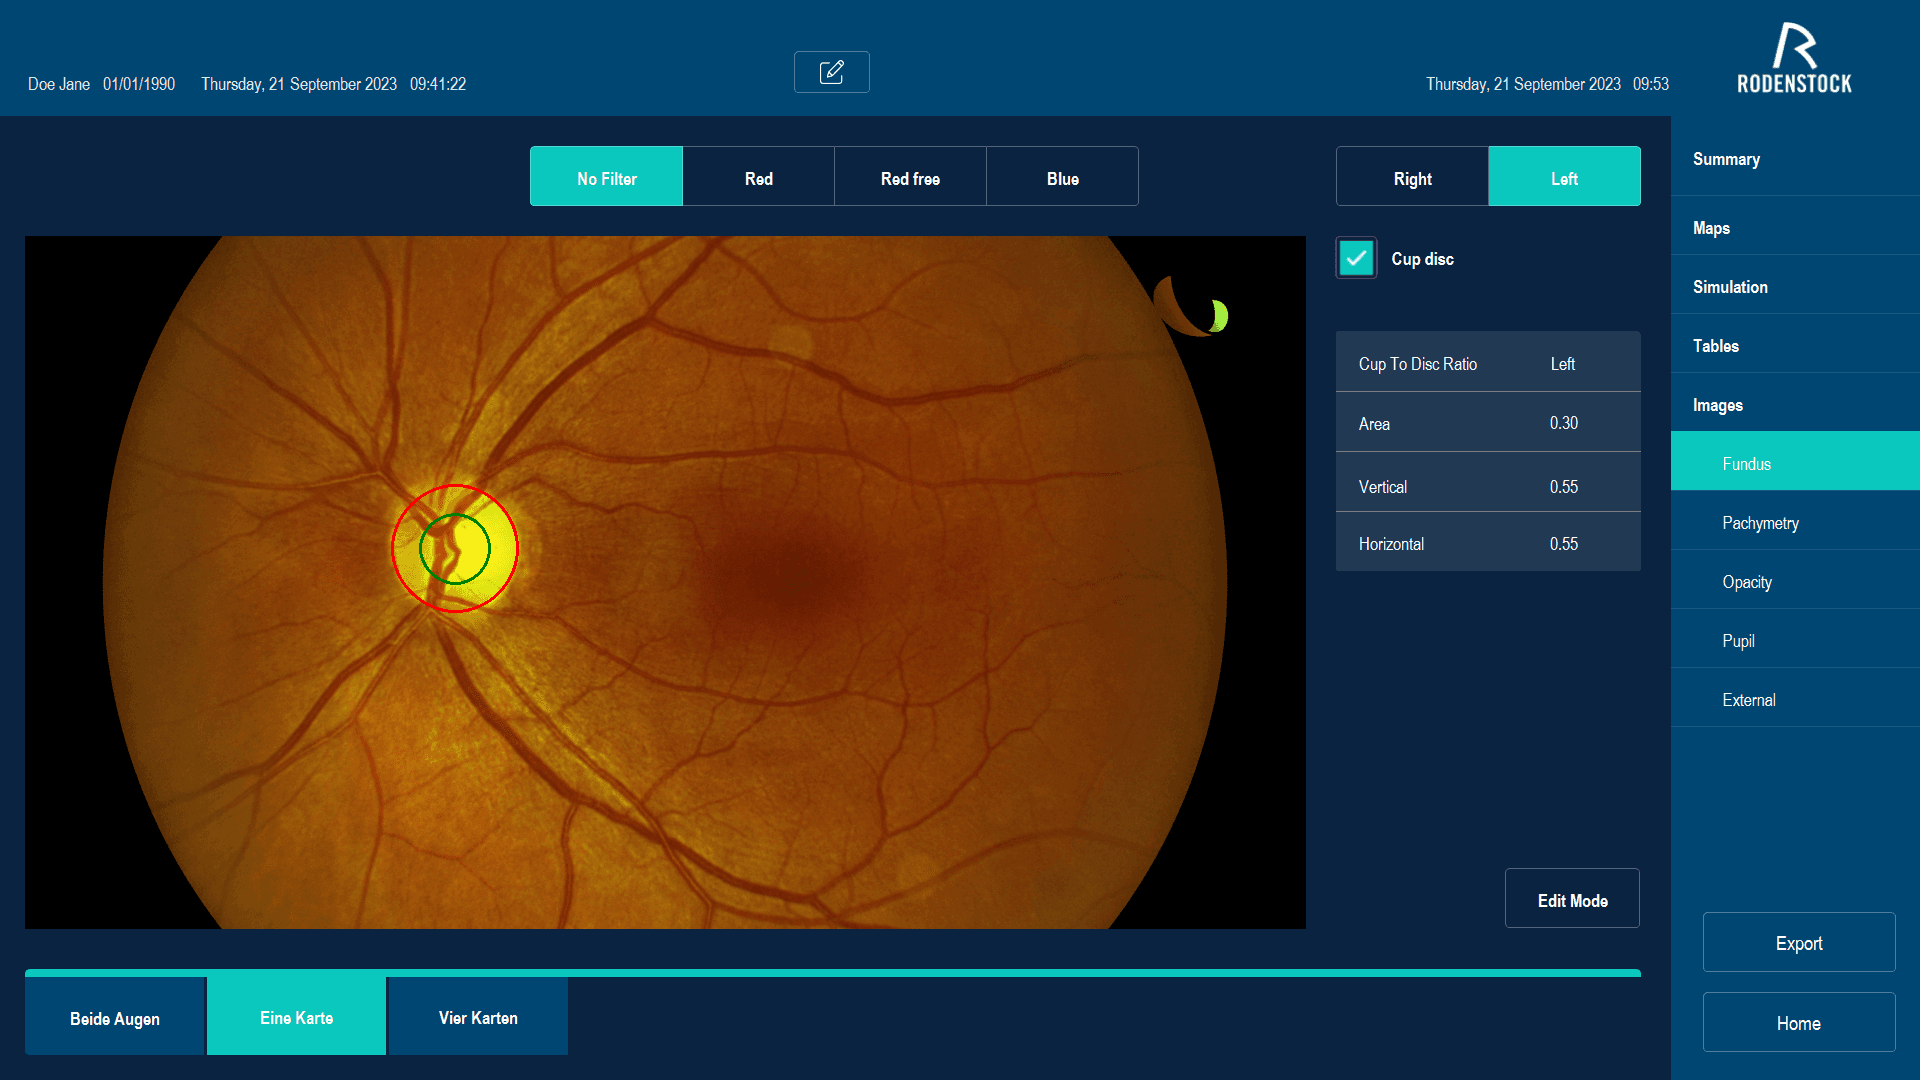Click the edit note pencil icon
This screenshot has height=1080, width=1920.
pos(831,72)
